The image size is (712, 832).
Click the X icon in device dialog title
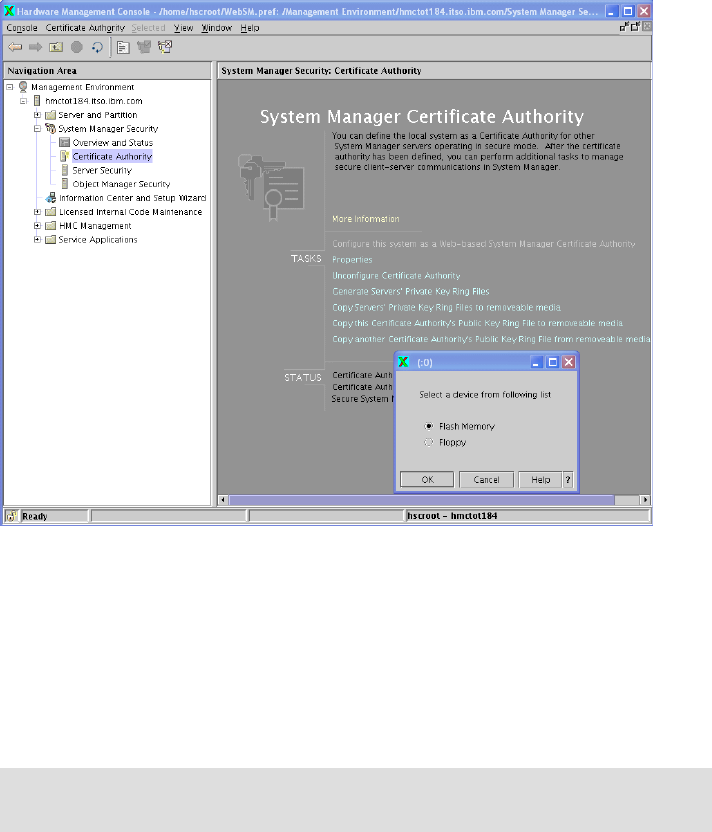coord(404,362)
